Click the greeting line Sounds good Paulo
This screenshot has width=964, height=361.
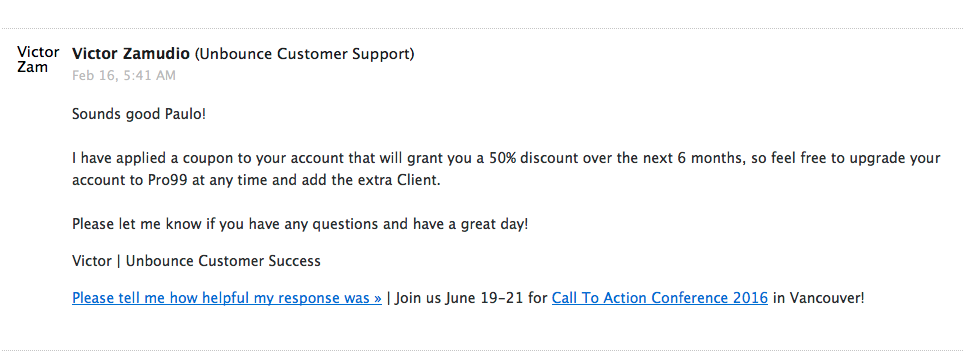click(x=139, y=114)
